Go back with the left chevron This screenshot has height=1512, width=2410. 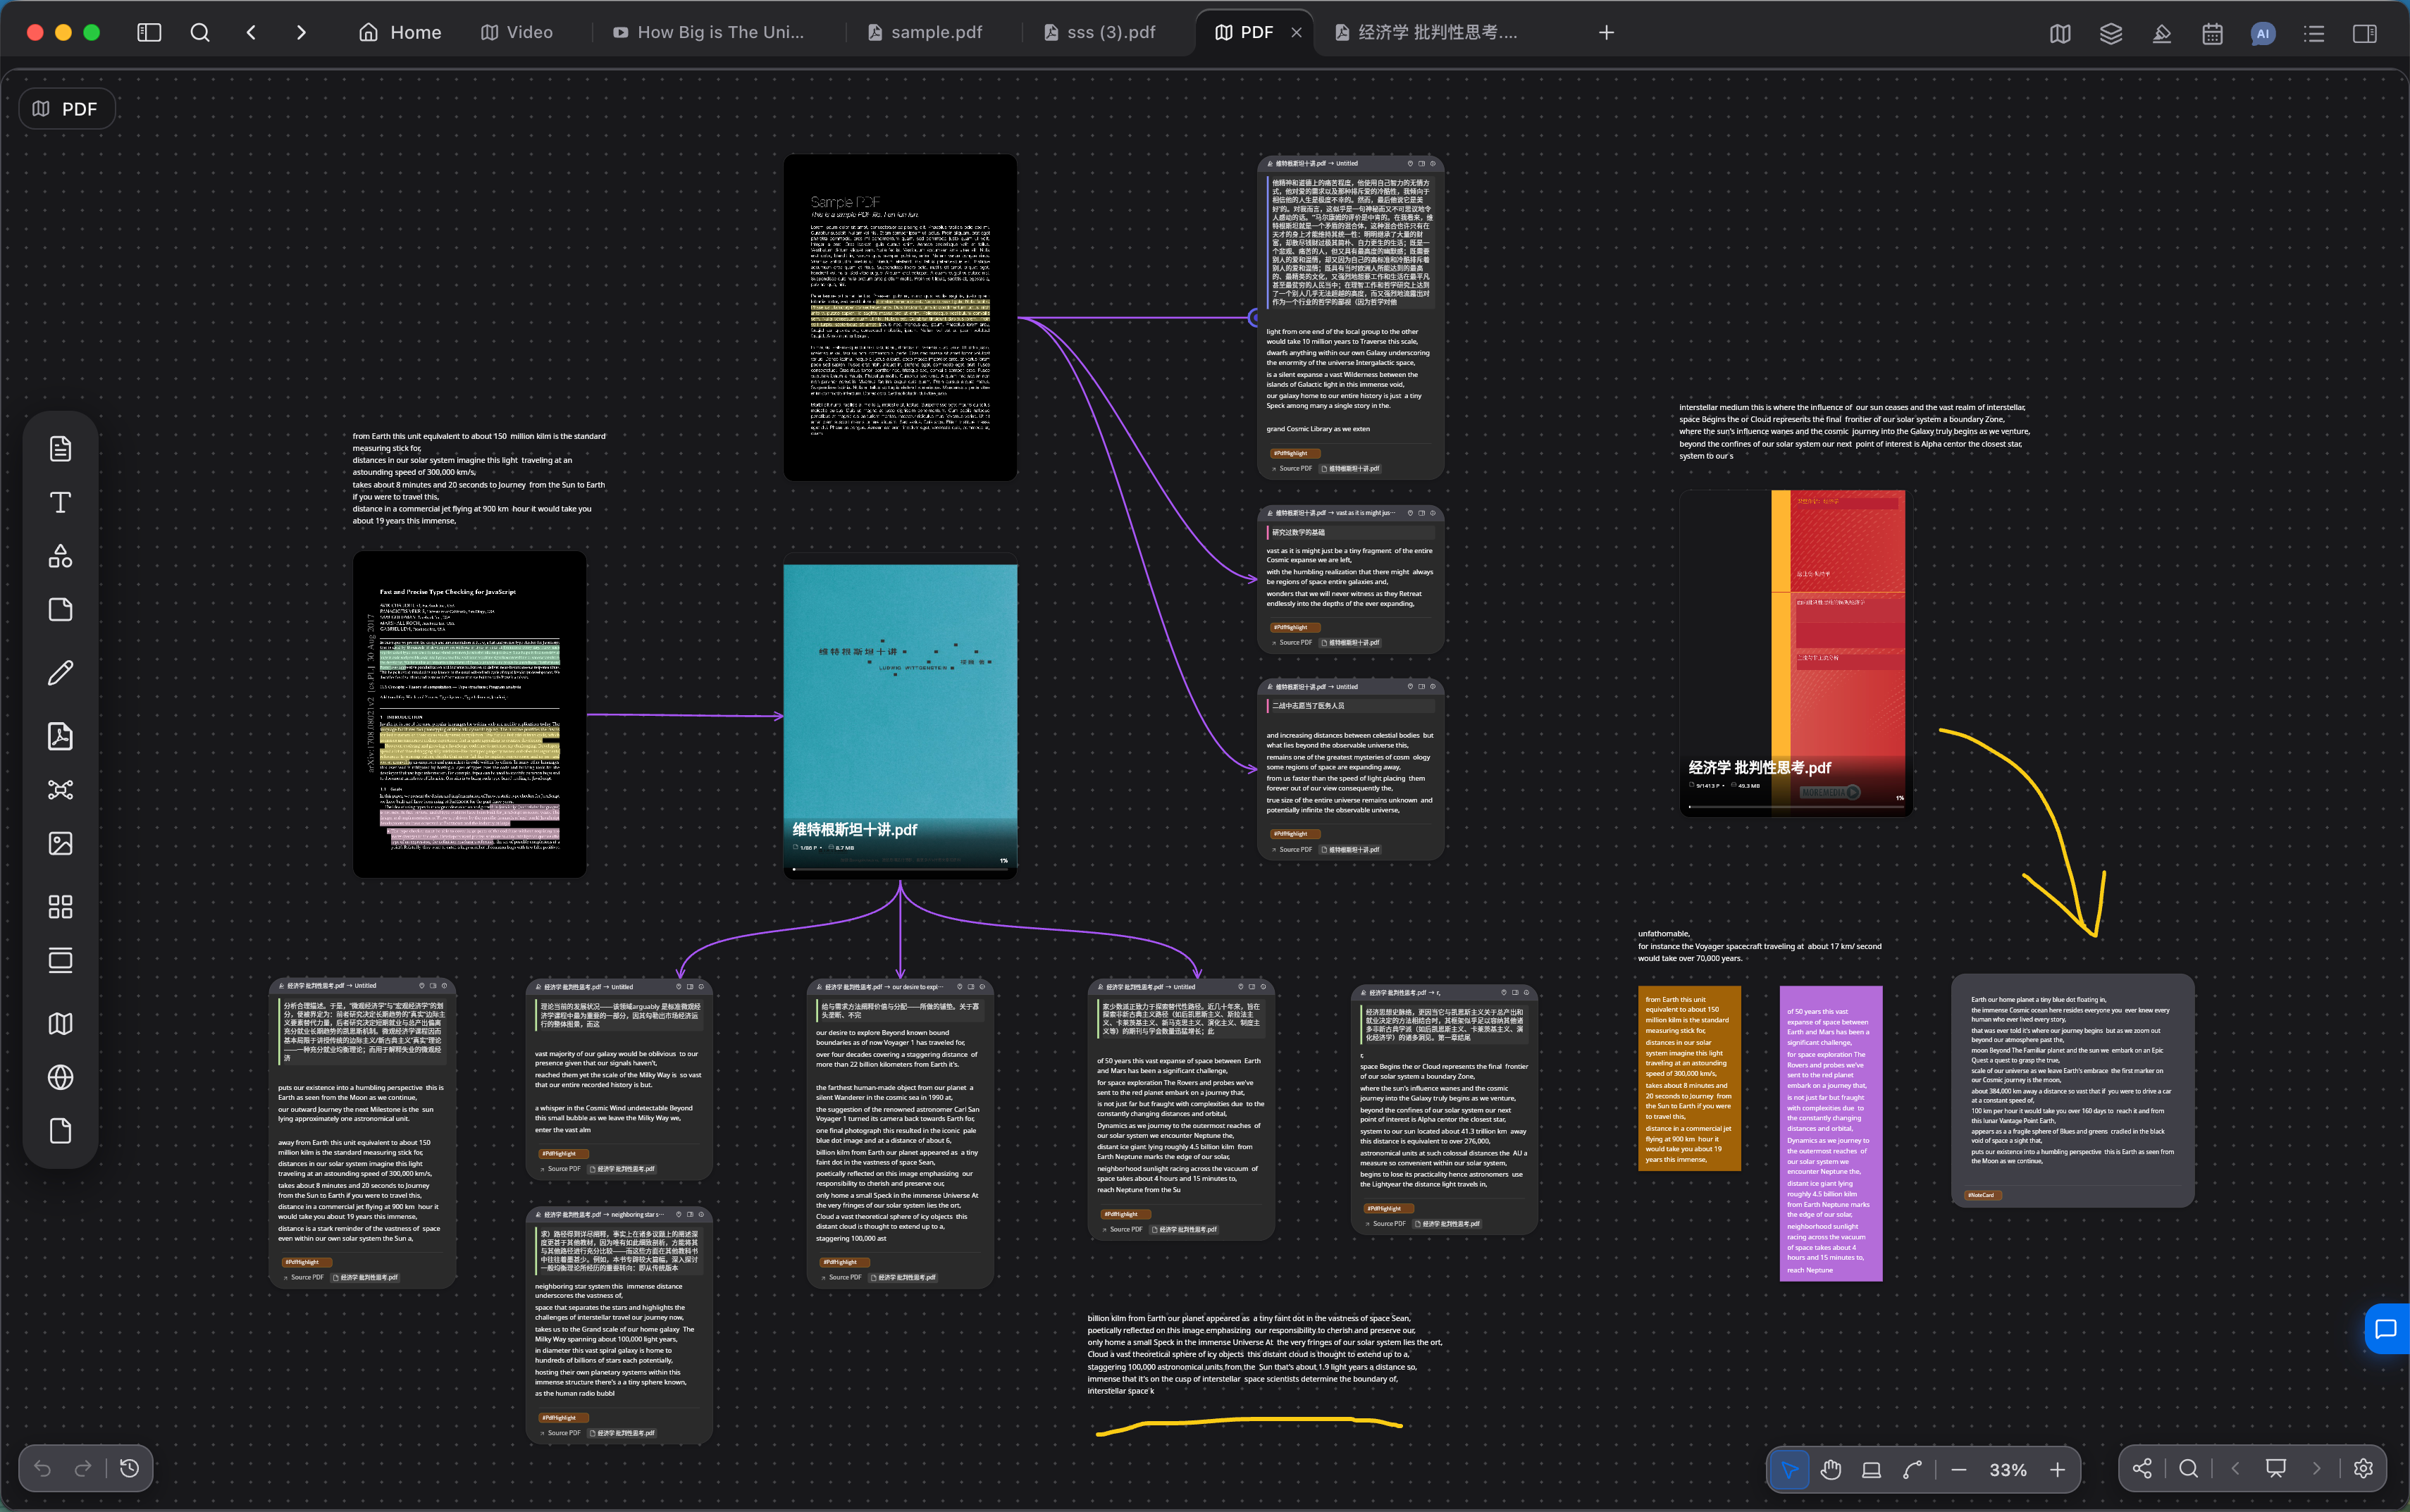coord(251,32)
